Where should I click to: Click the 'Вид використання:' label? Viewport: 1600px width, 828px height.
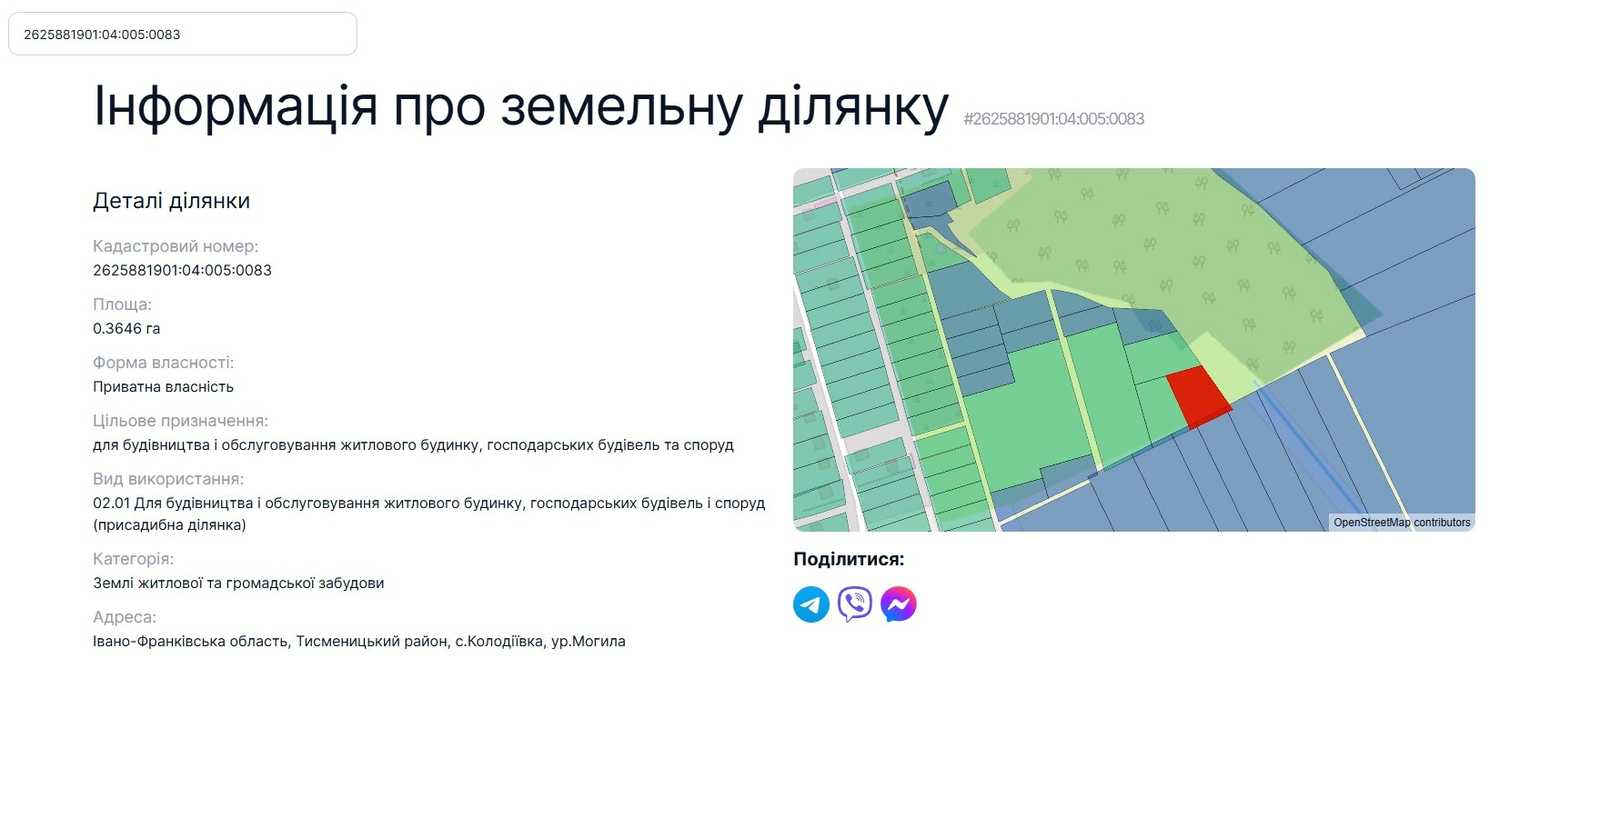tap(168, 479)
